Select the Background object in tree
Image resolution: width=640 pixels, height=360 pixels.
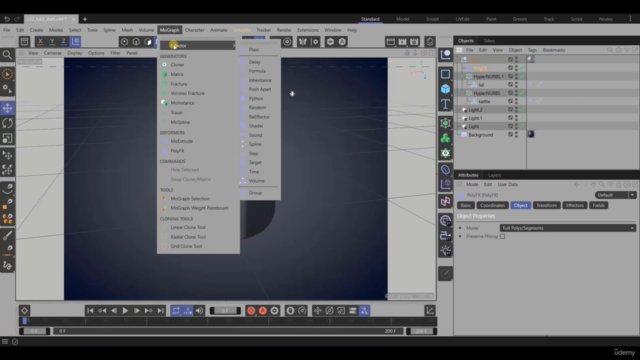pyautogui.click(x=480, y=135)
